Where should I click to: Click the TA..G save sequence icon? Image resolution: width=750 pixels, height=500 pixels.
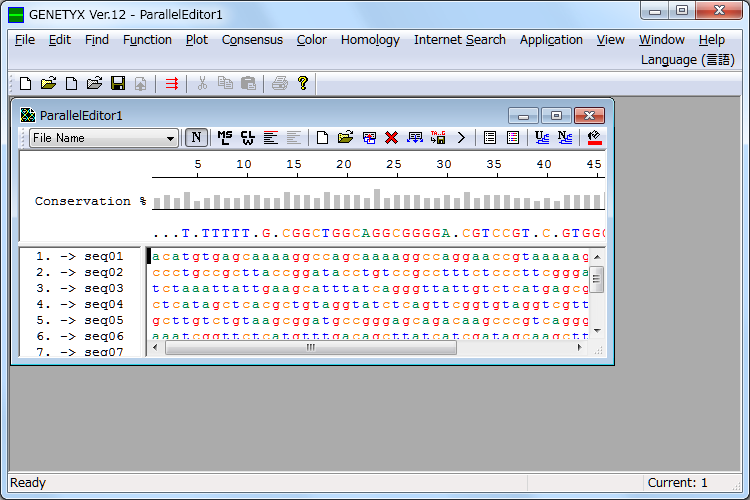[x=438, y=138]
